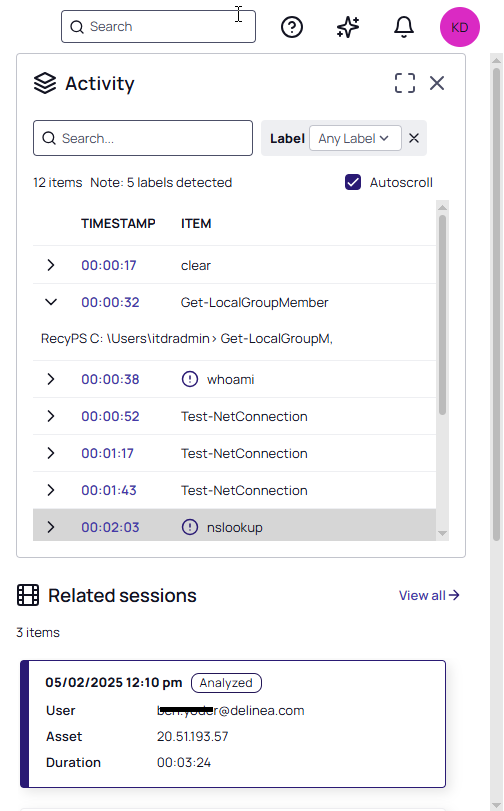Expand the clear command row
Viewport: 504px width, 811px height.
pyautogui.click(x=51, y=265)
